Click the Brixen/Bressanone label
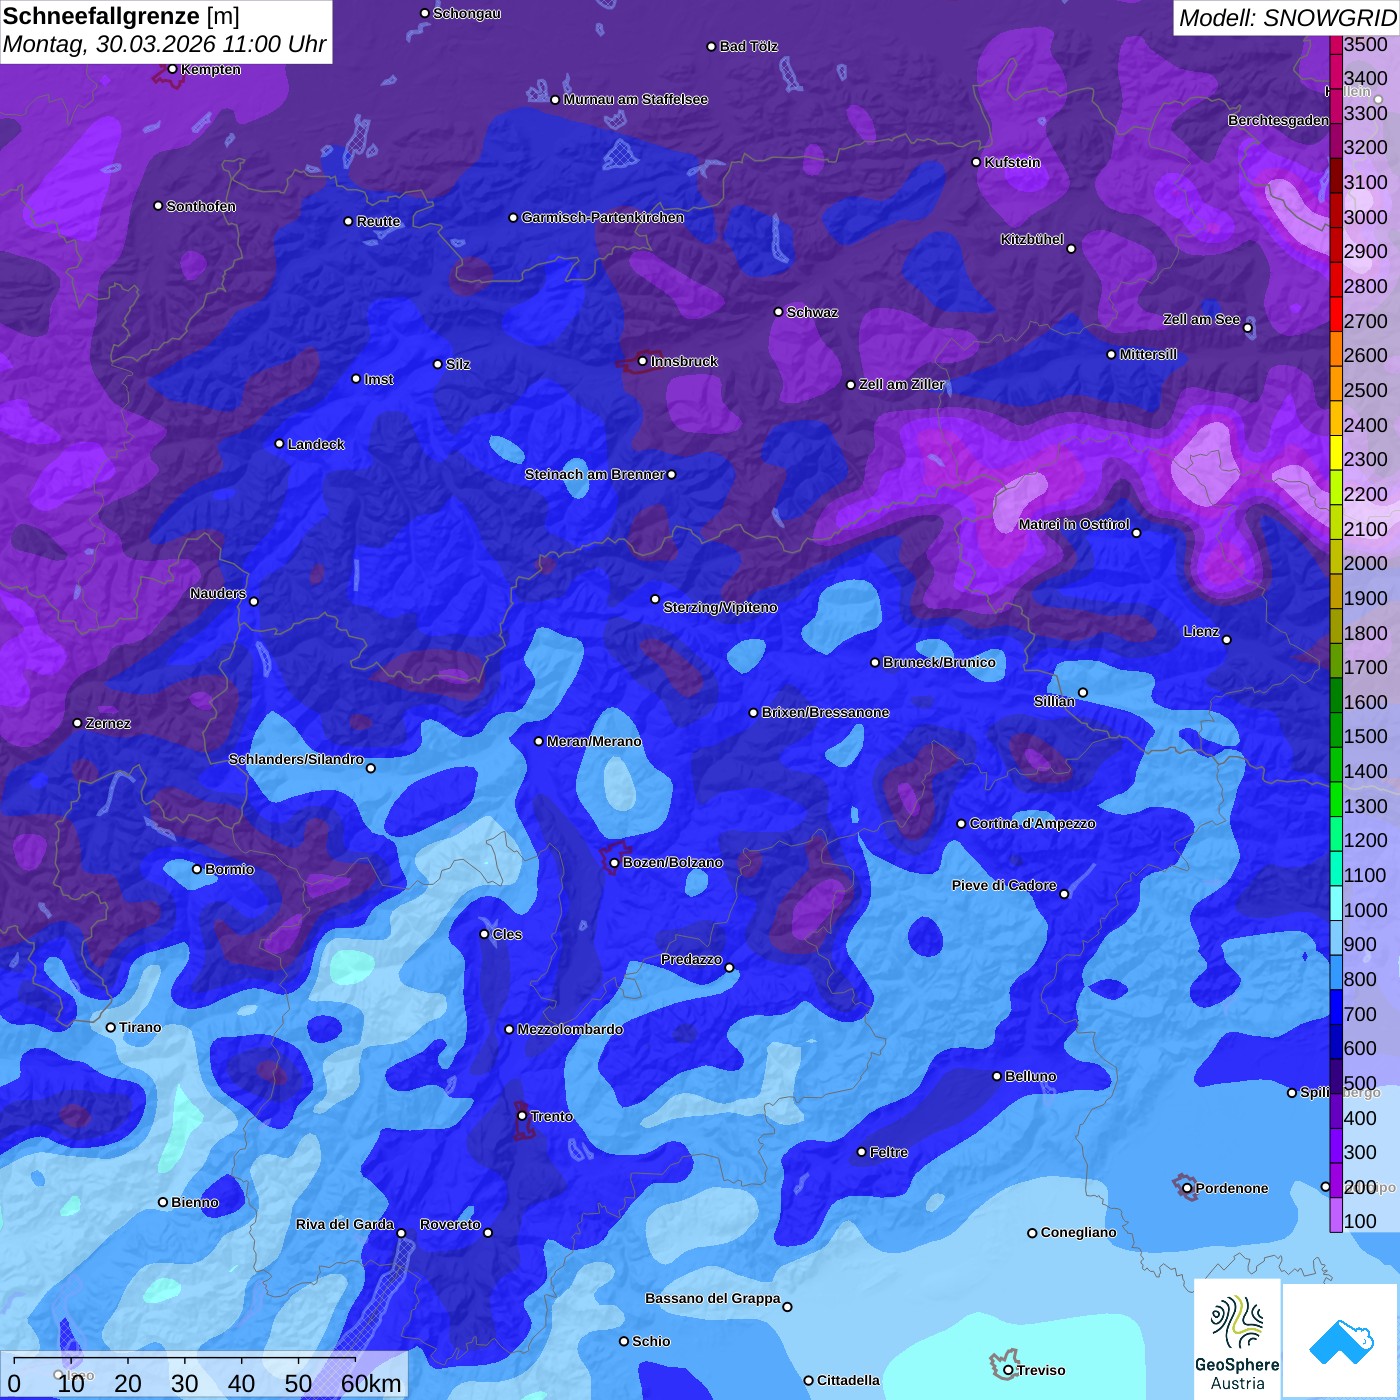Screen dimensions: 1400x1400 tap(825, 712)
